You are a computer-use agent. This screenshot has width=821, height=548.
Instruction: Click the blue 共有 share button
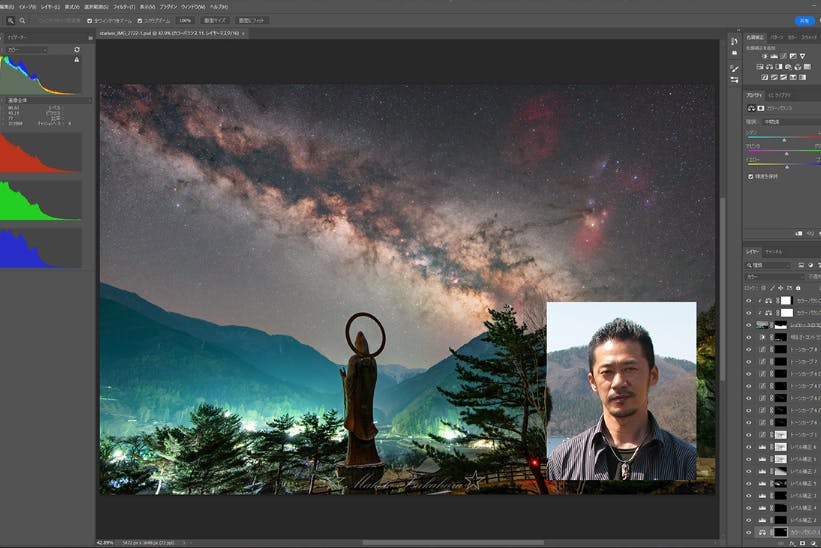(805, 21)
